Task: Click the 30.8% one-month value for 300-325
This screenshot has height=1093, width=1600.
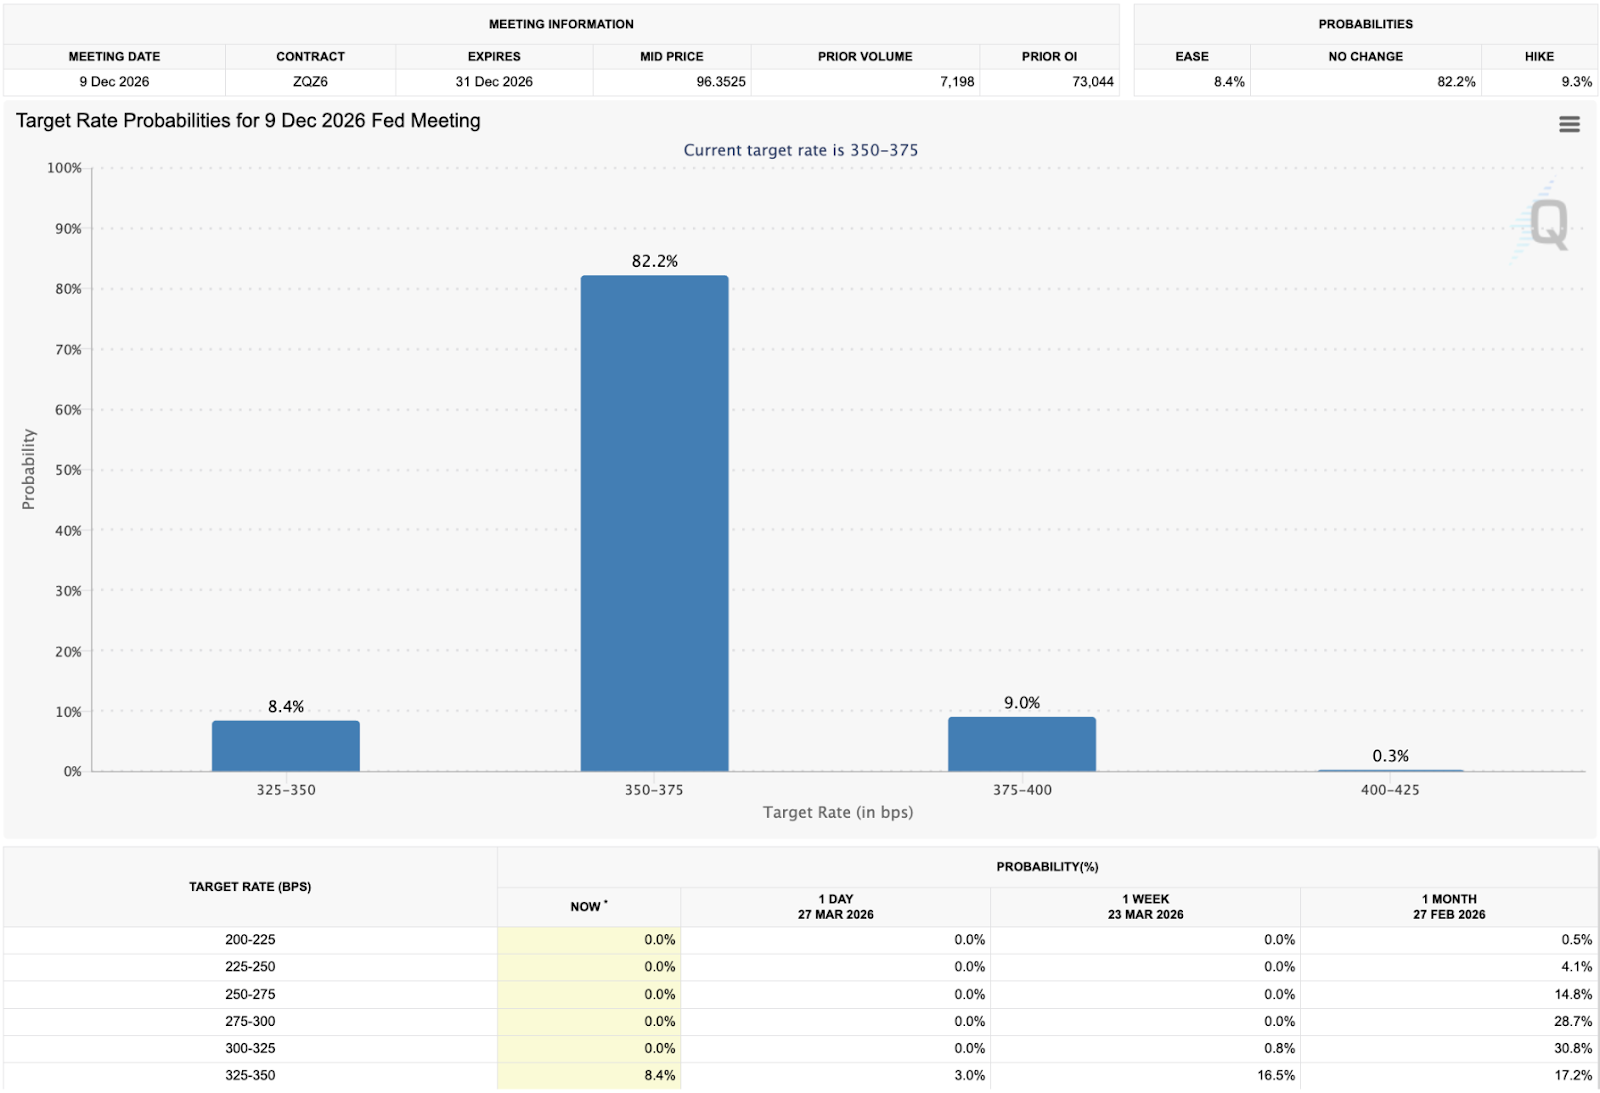Action: 1570,1048
